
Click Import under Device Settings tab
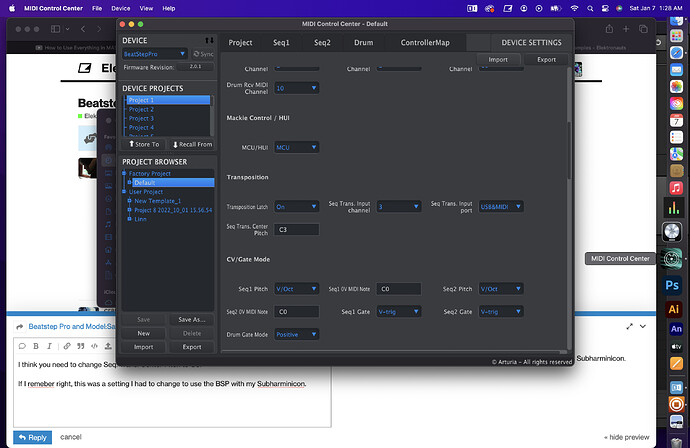pos(498,59)
